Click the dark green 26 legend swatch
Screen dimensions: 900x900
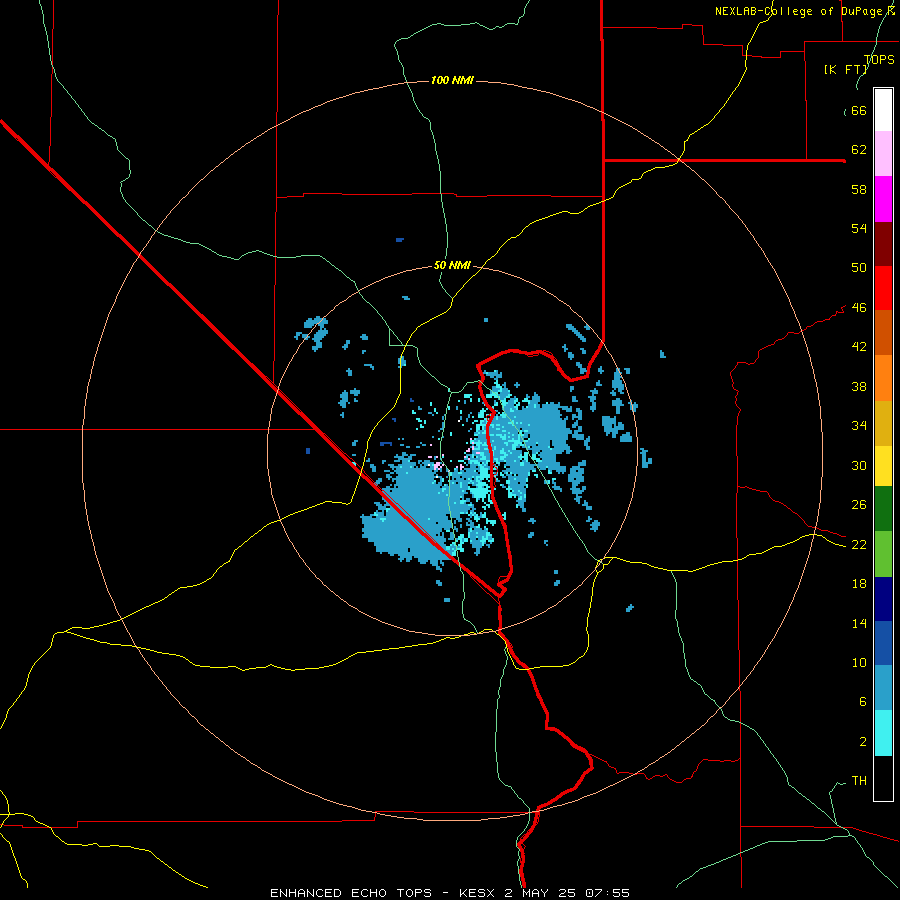click(x=883, y=509)
